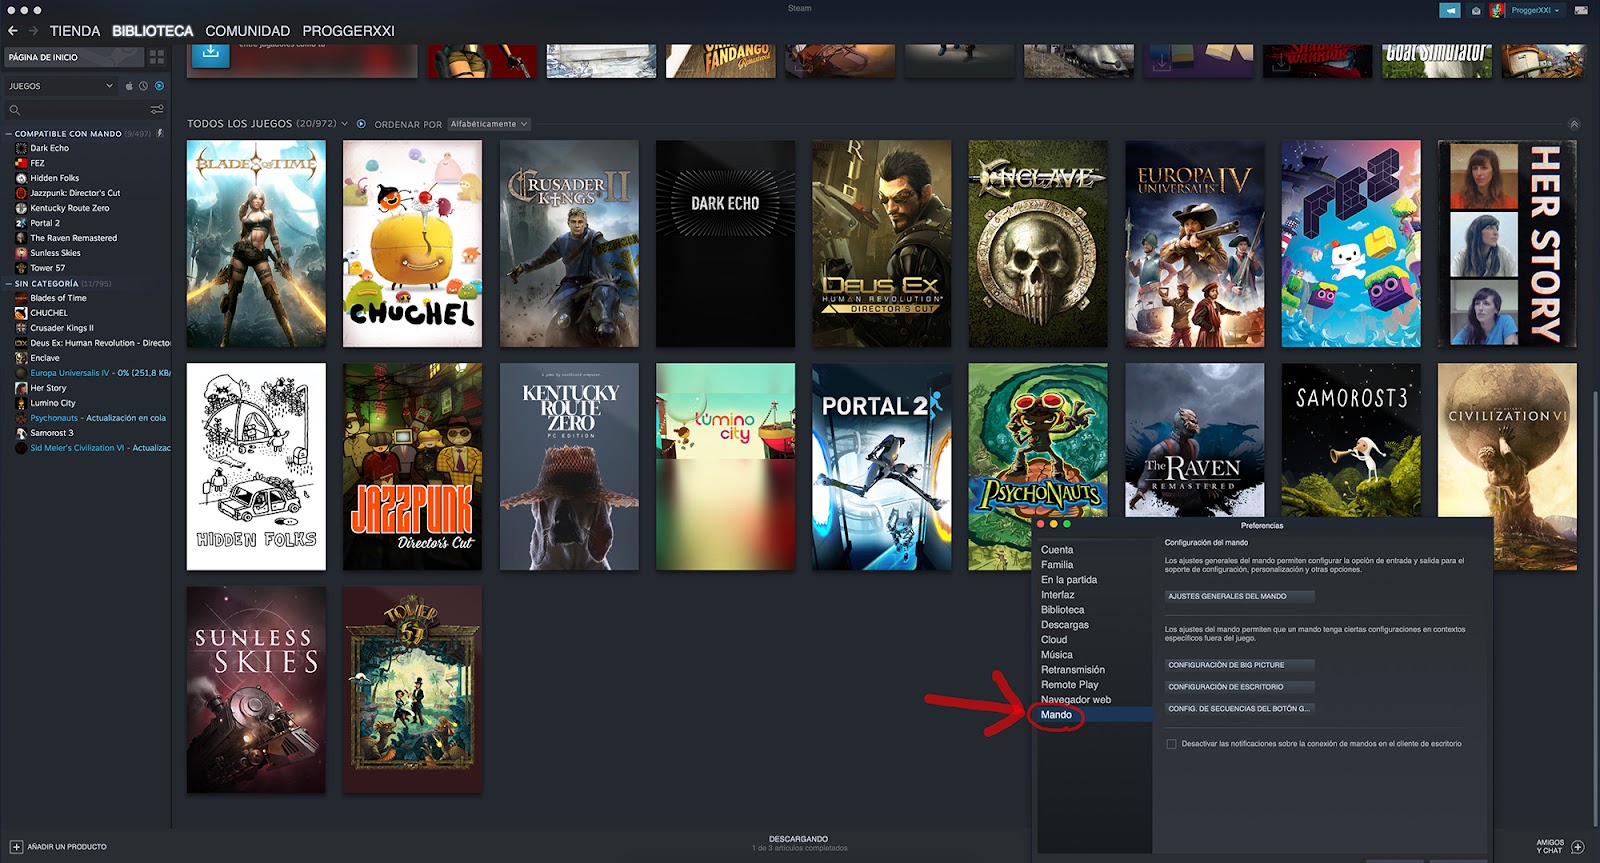The image size is (1600, 863).
Task: Click Página de inicio button
Action: pos(74,57)
